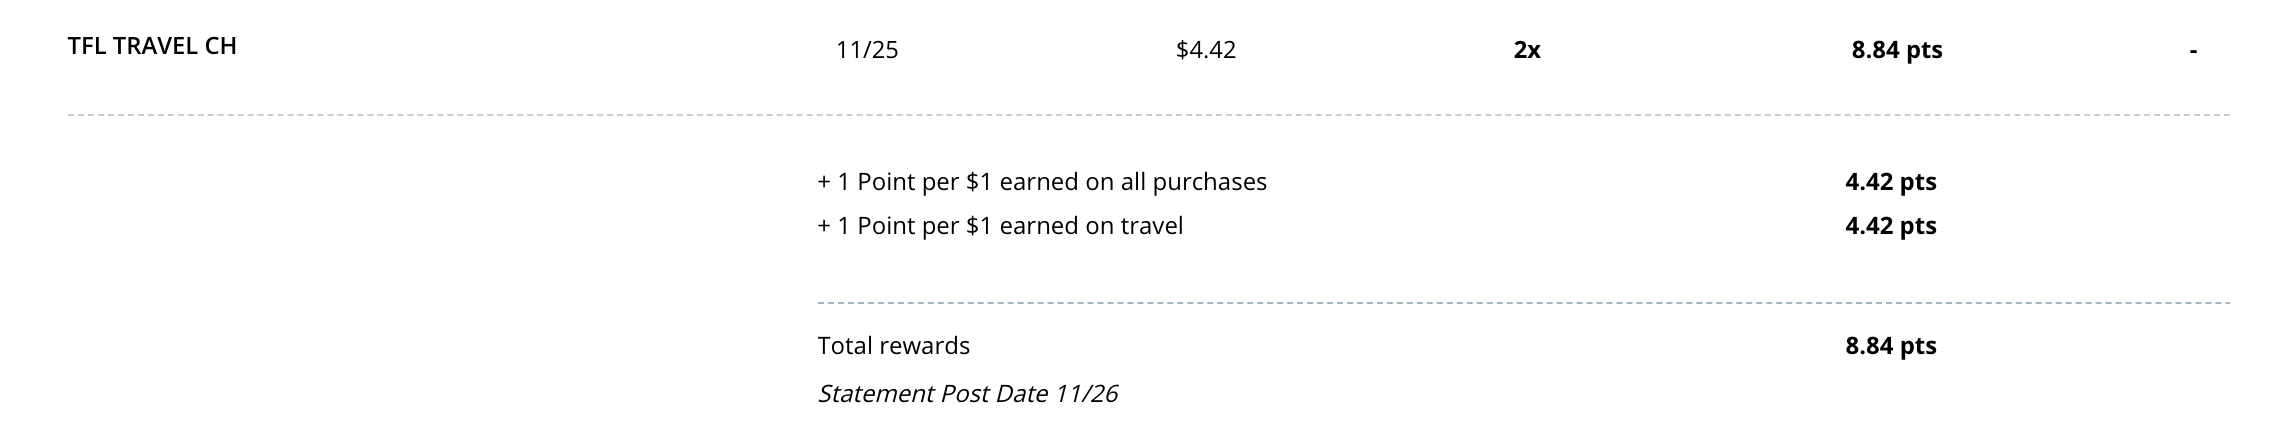Select the $4.42 transaction amount

coord(1206,50)
